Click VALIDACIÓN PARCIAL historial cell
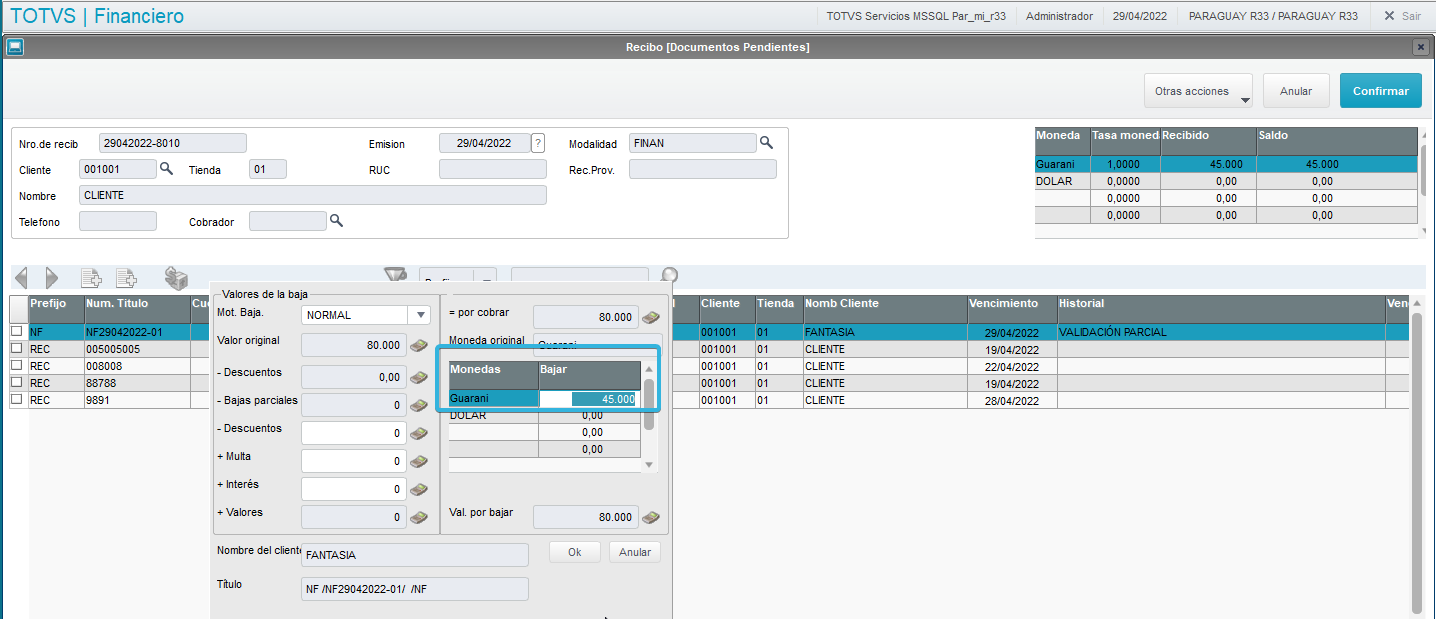This screenshot has width=1436, height=619. 1221,332
